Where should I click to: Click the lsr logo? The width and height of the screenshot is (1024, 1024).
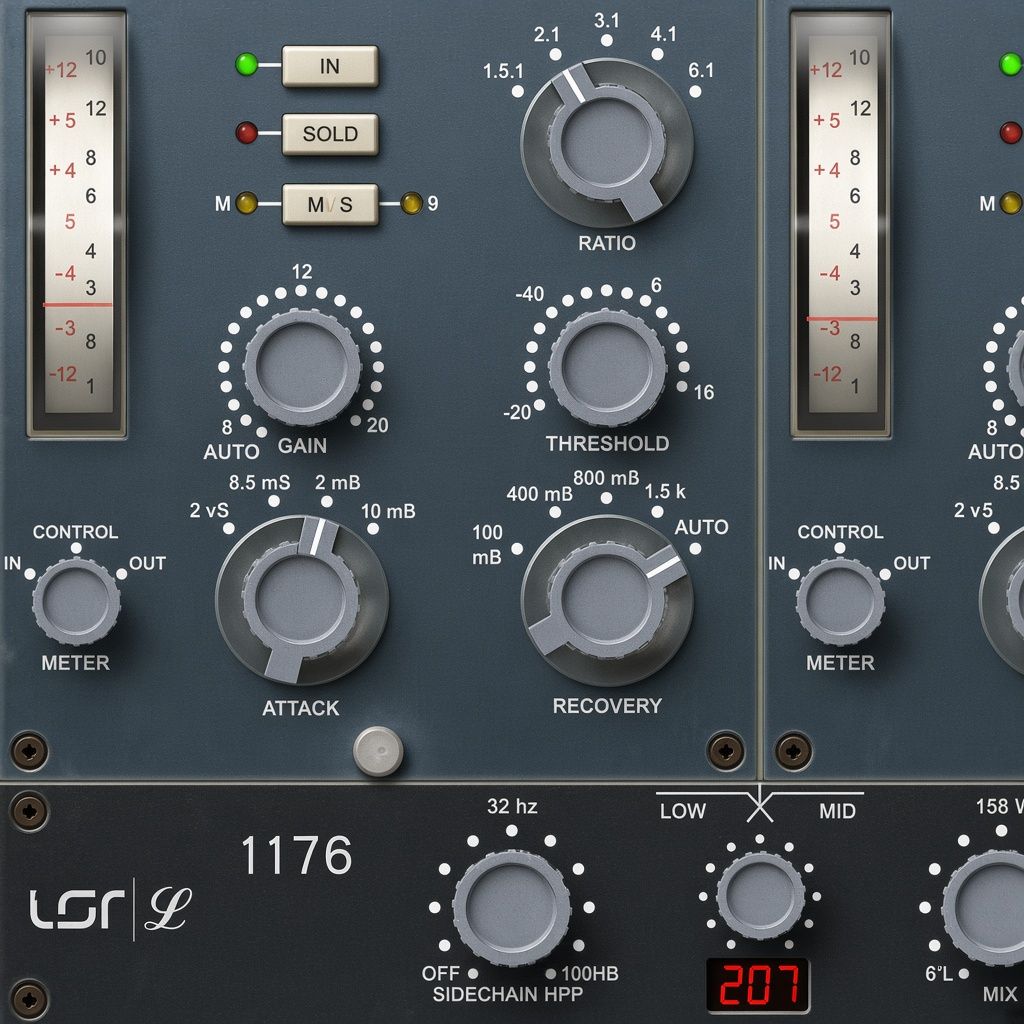click(77, 909)
